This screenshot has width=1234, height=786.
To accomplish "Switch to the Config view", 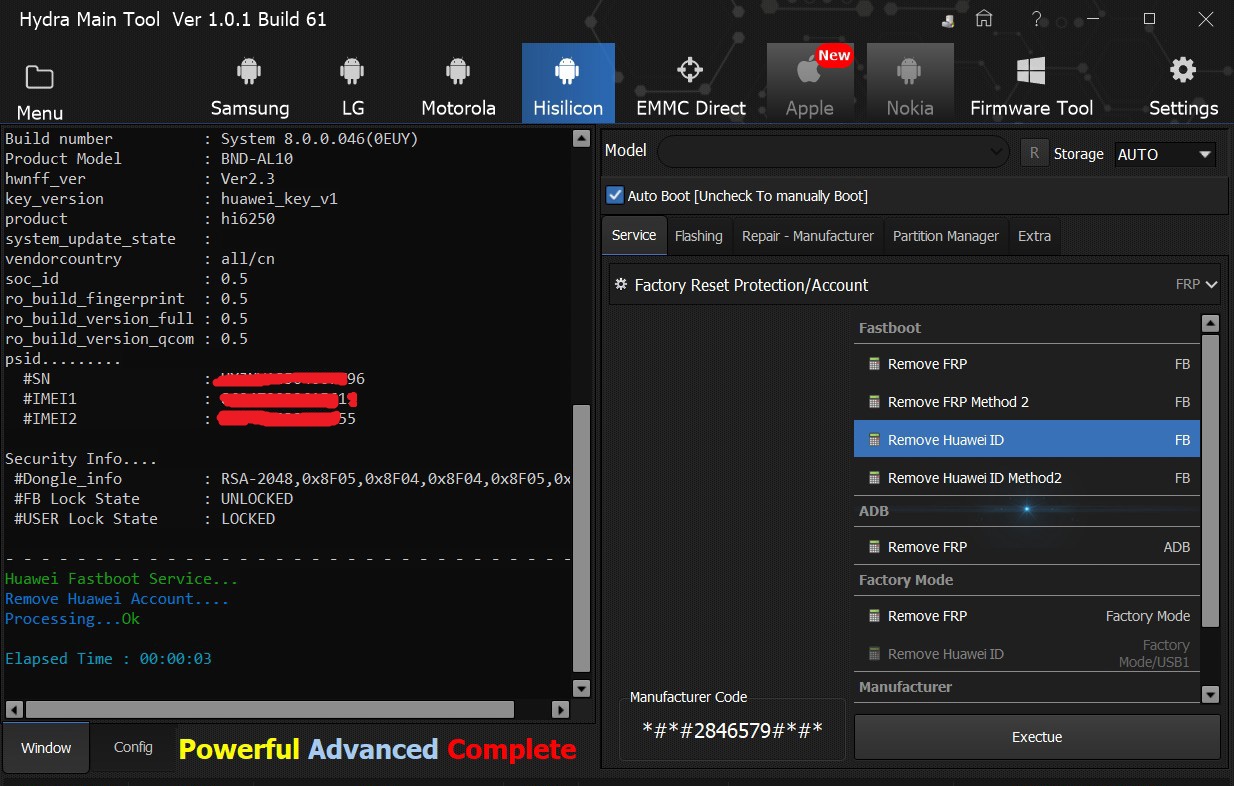I will click(133, 747).
